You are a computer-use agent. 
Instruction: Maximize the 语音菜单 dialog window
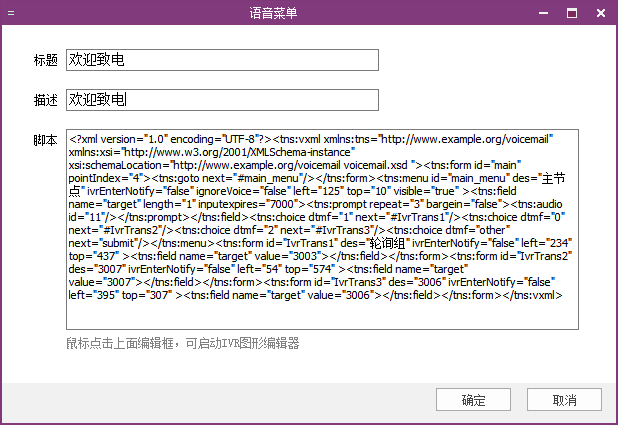[573, 13]
